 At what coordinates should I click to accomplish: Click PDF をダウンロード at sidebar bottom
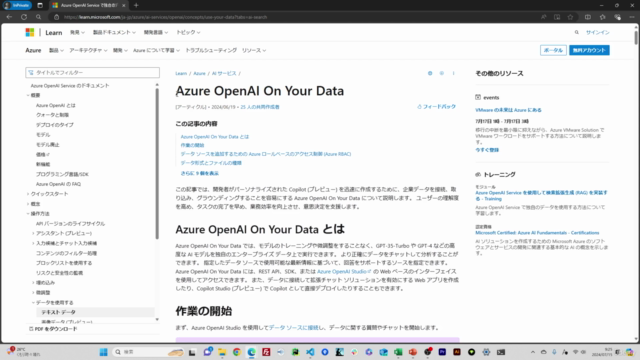53,329
